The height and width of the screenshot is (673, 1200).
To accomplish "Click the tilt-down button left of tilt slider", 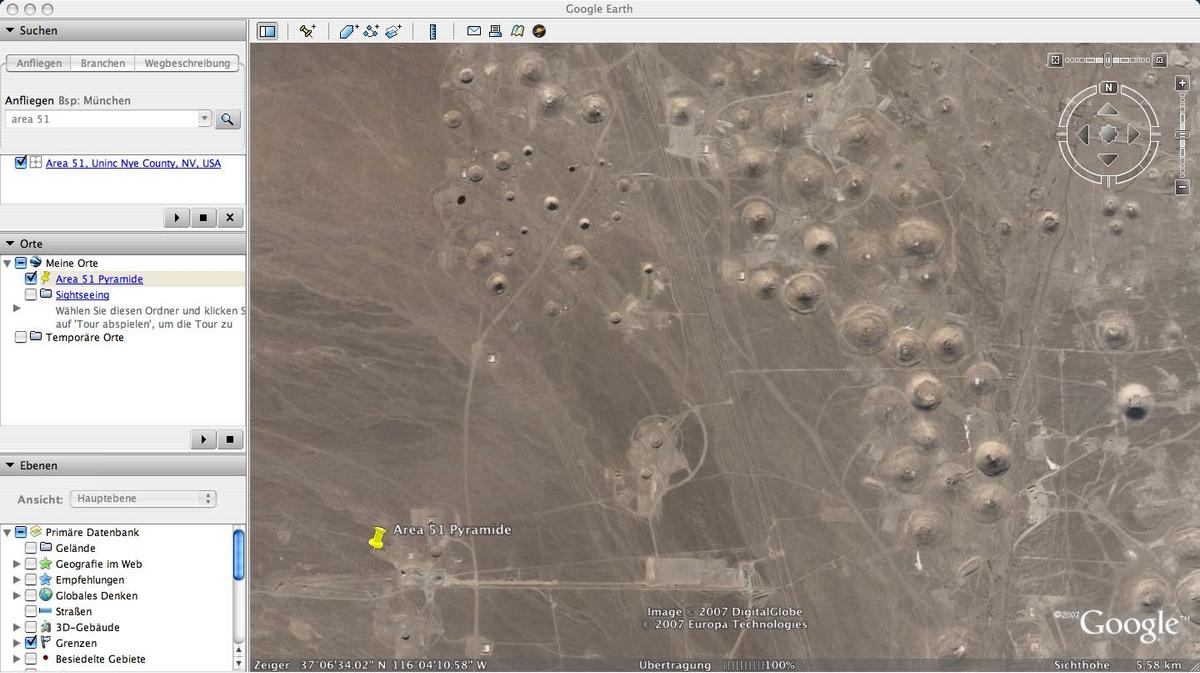I will pos(1055,60).
